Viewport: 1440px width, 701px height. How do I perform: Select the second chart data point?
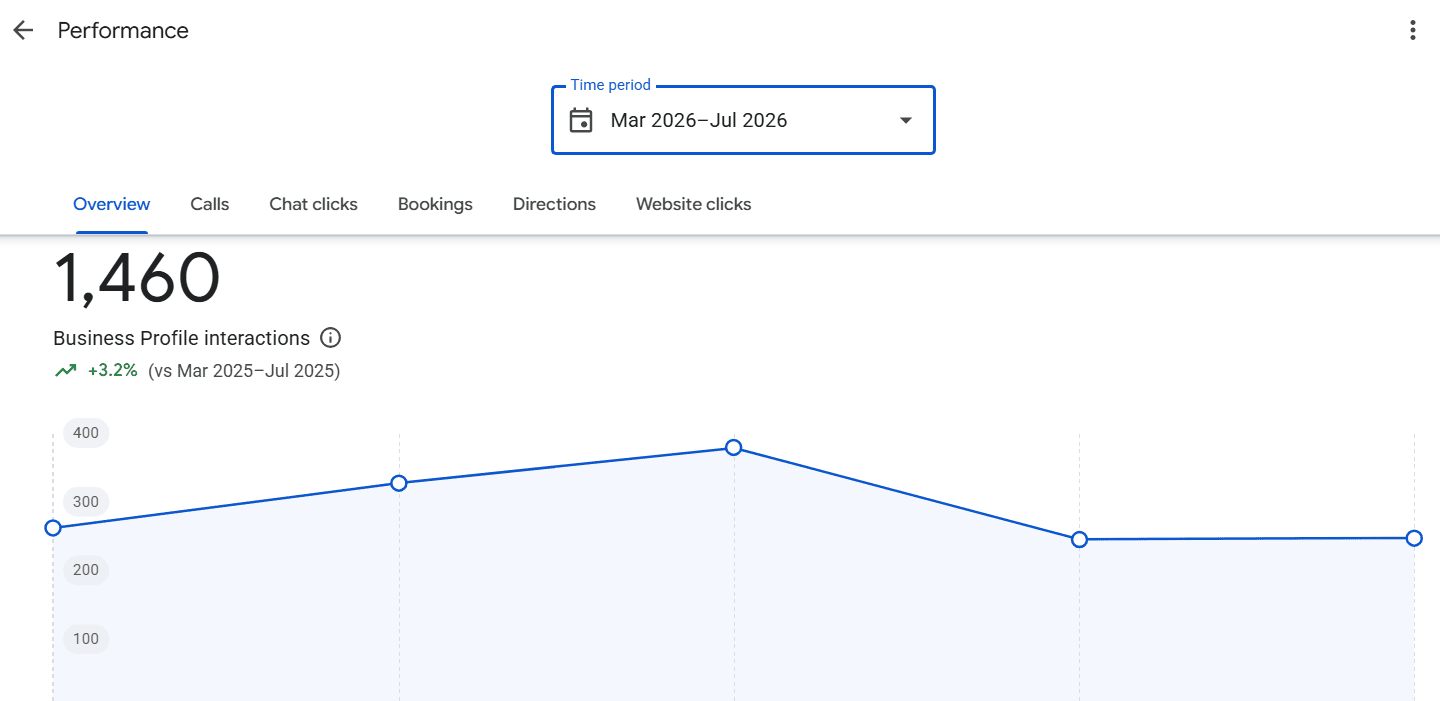point(399,483)
